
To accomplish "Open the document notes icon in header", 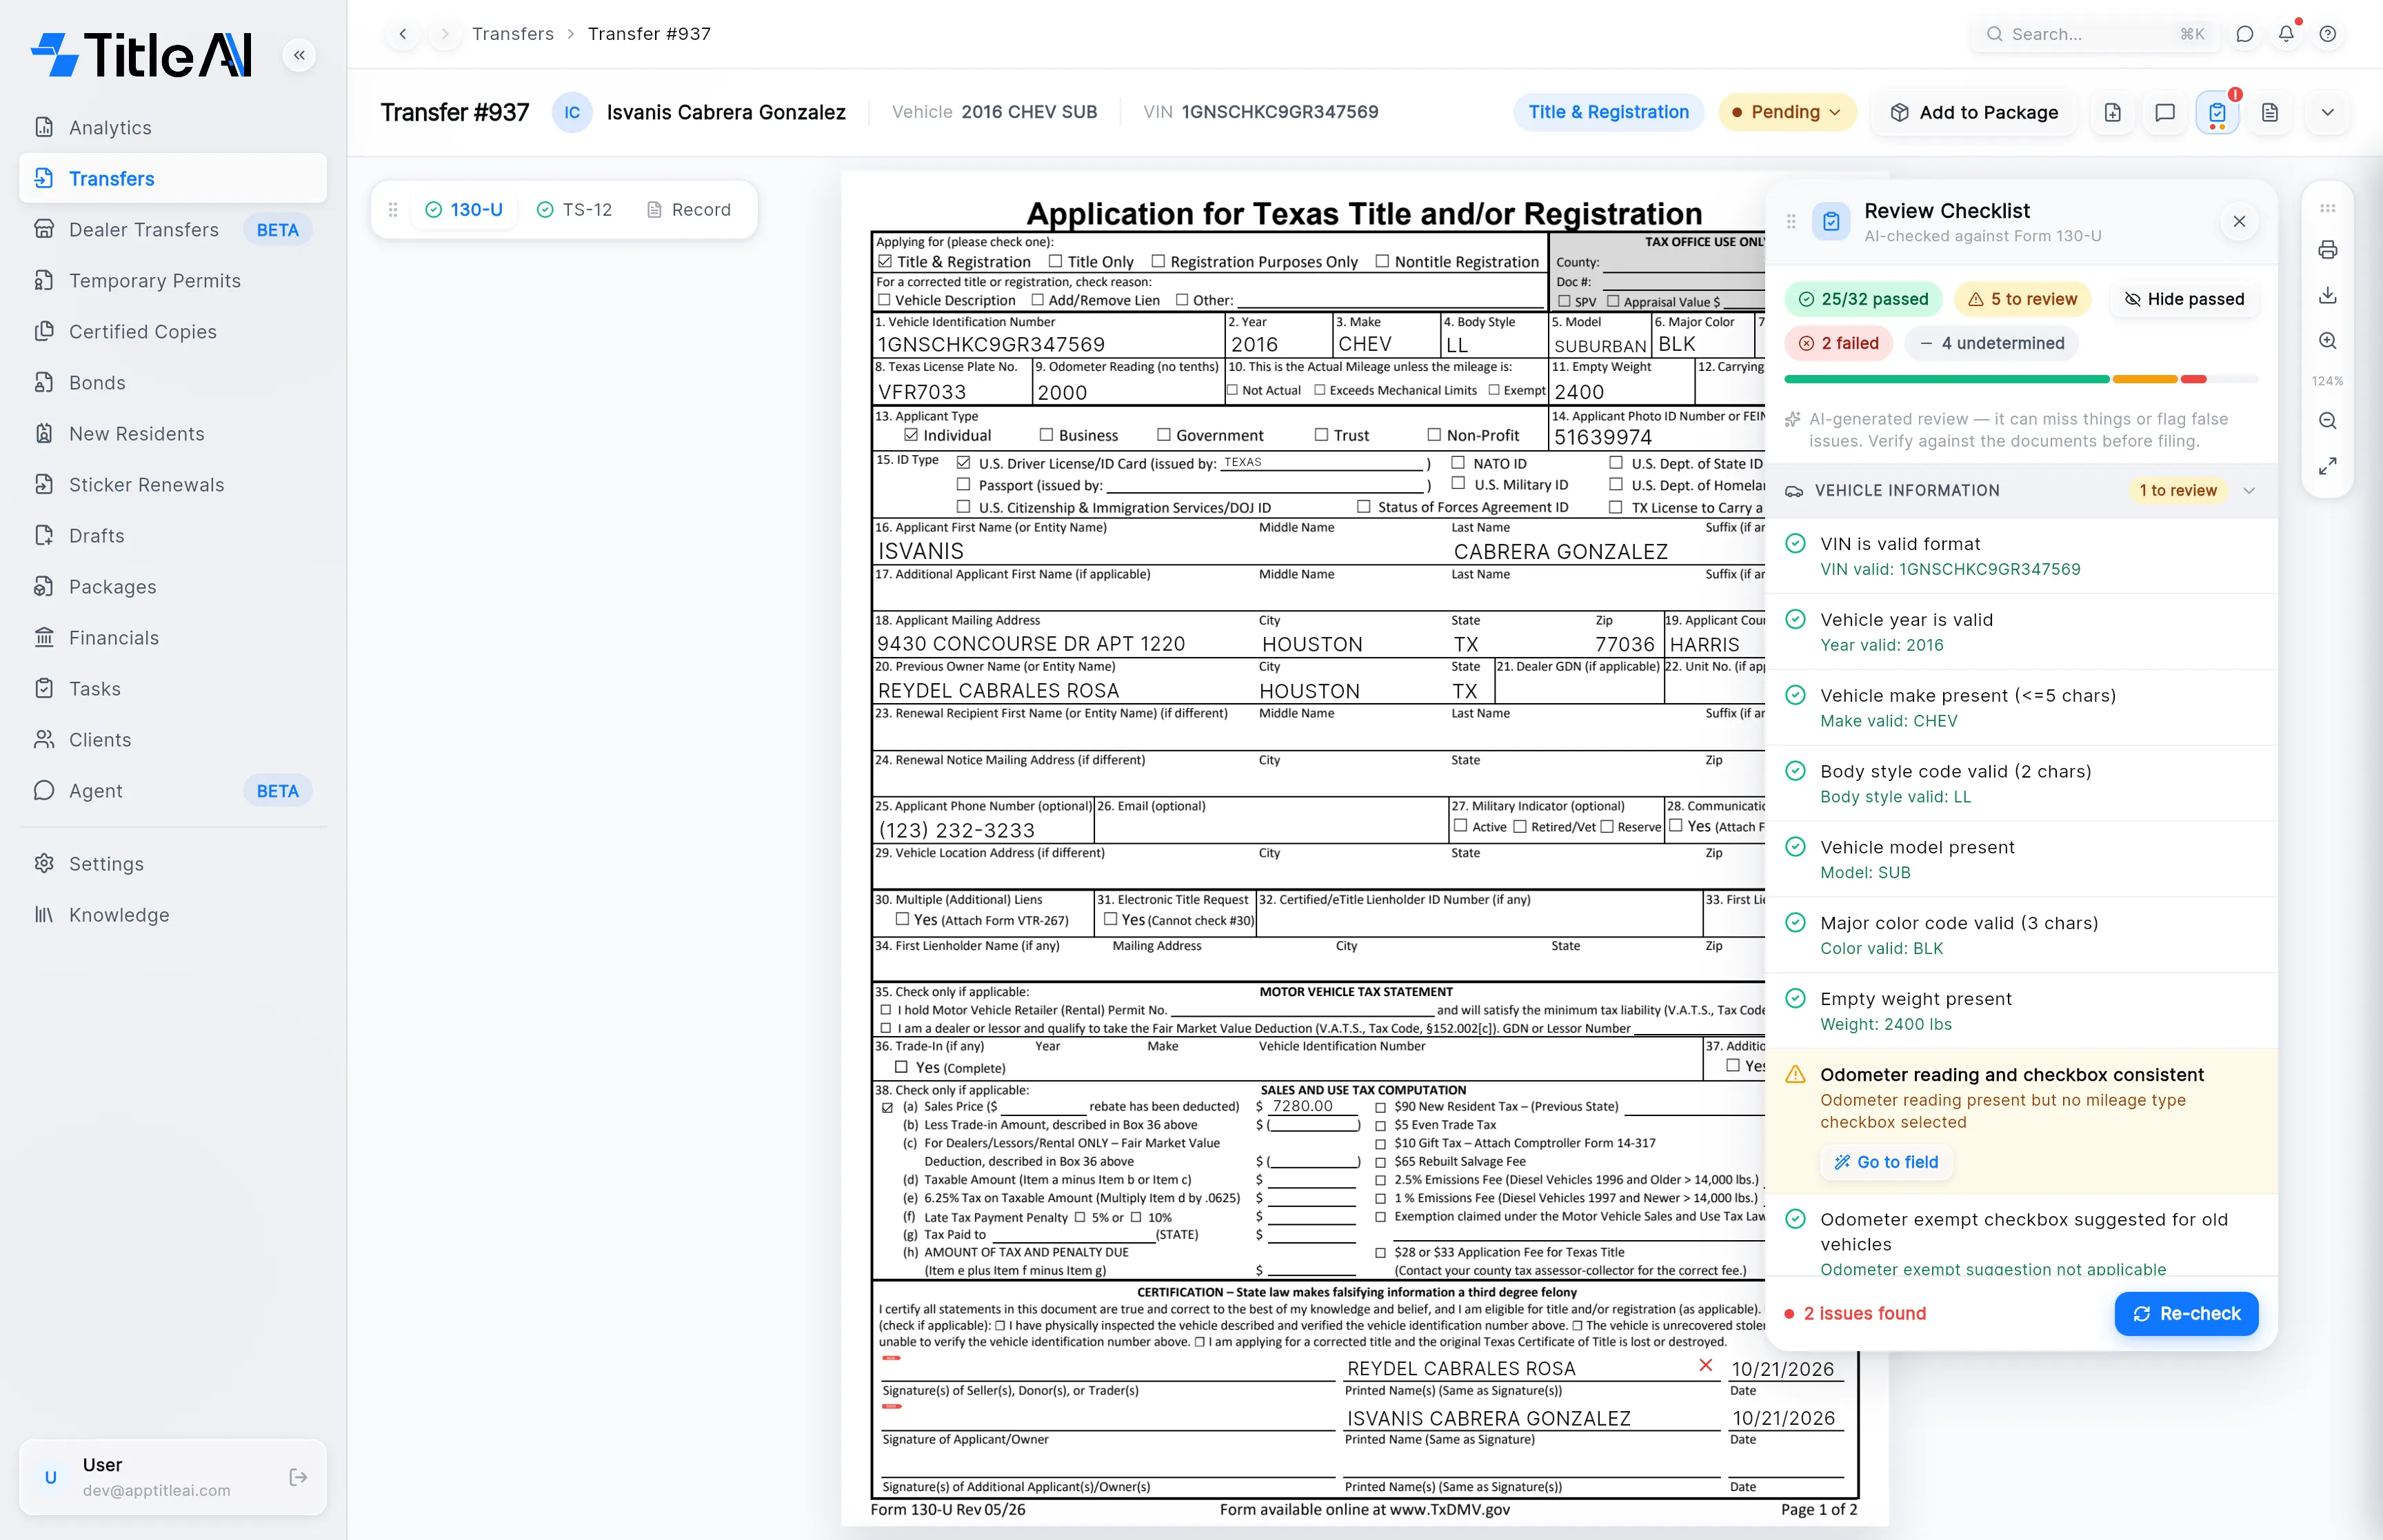I will pyautogui.click(x=2270, y=112).
